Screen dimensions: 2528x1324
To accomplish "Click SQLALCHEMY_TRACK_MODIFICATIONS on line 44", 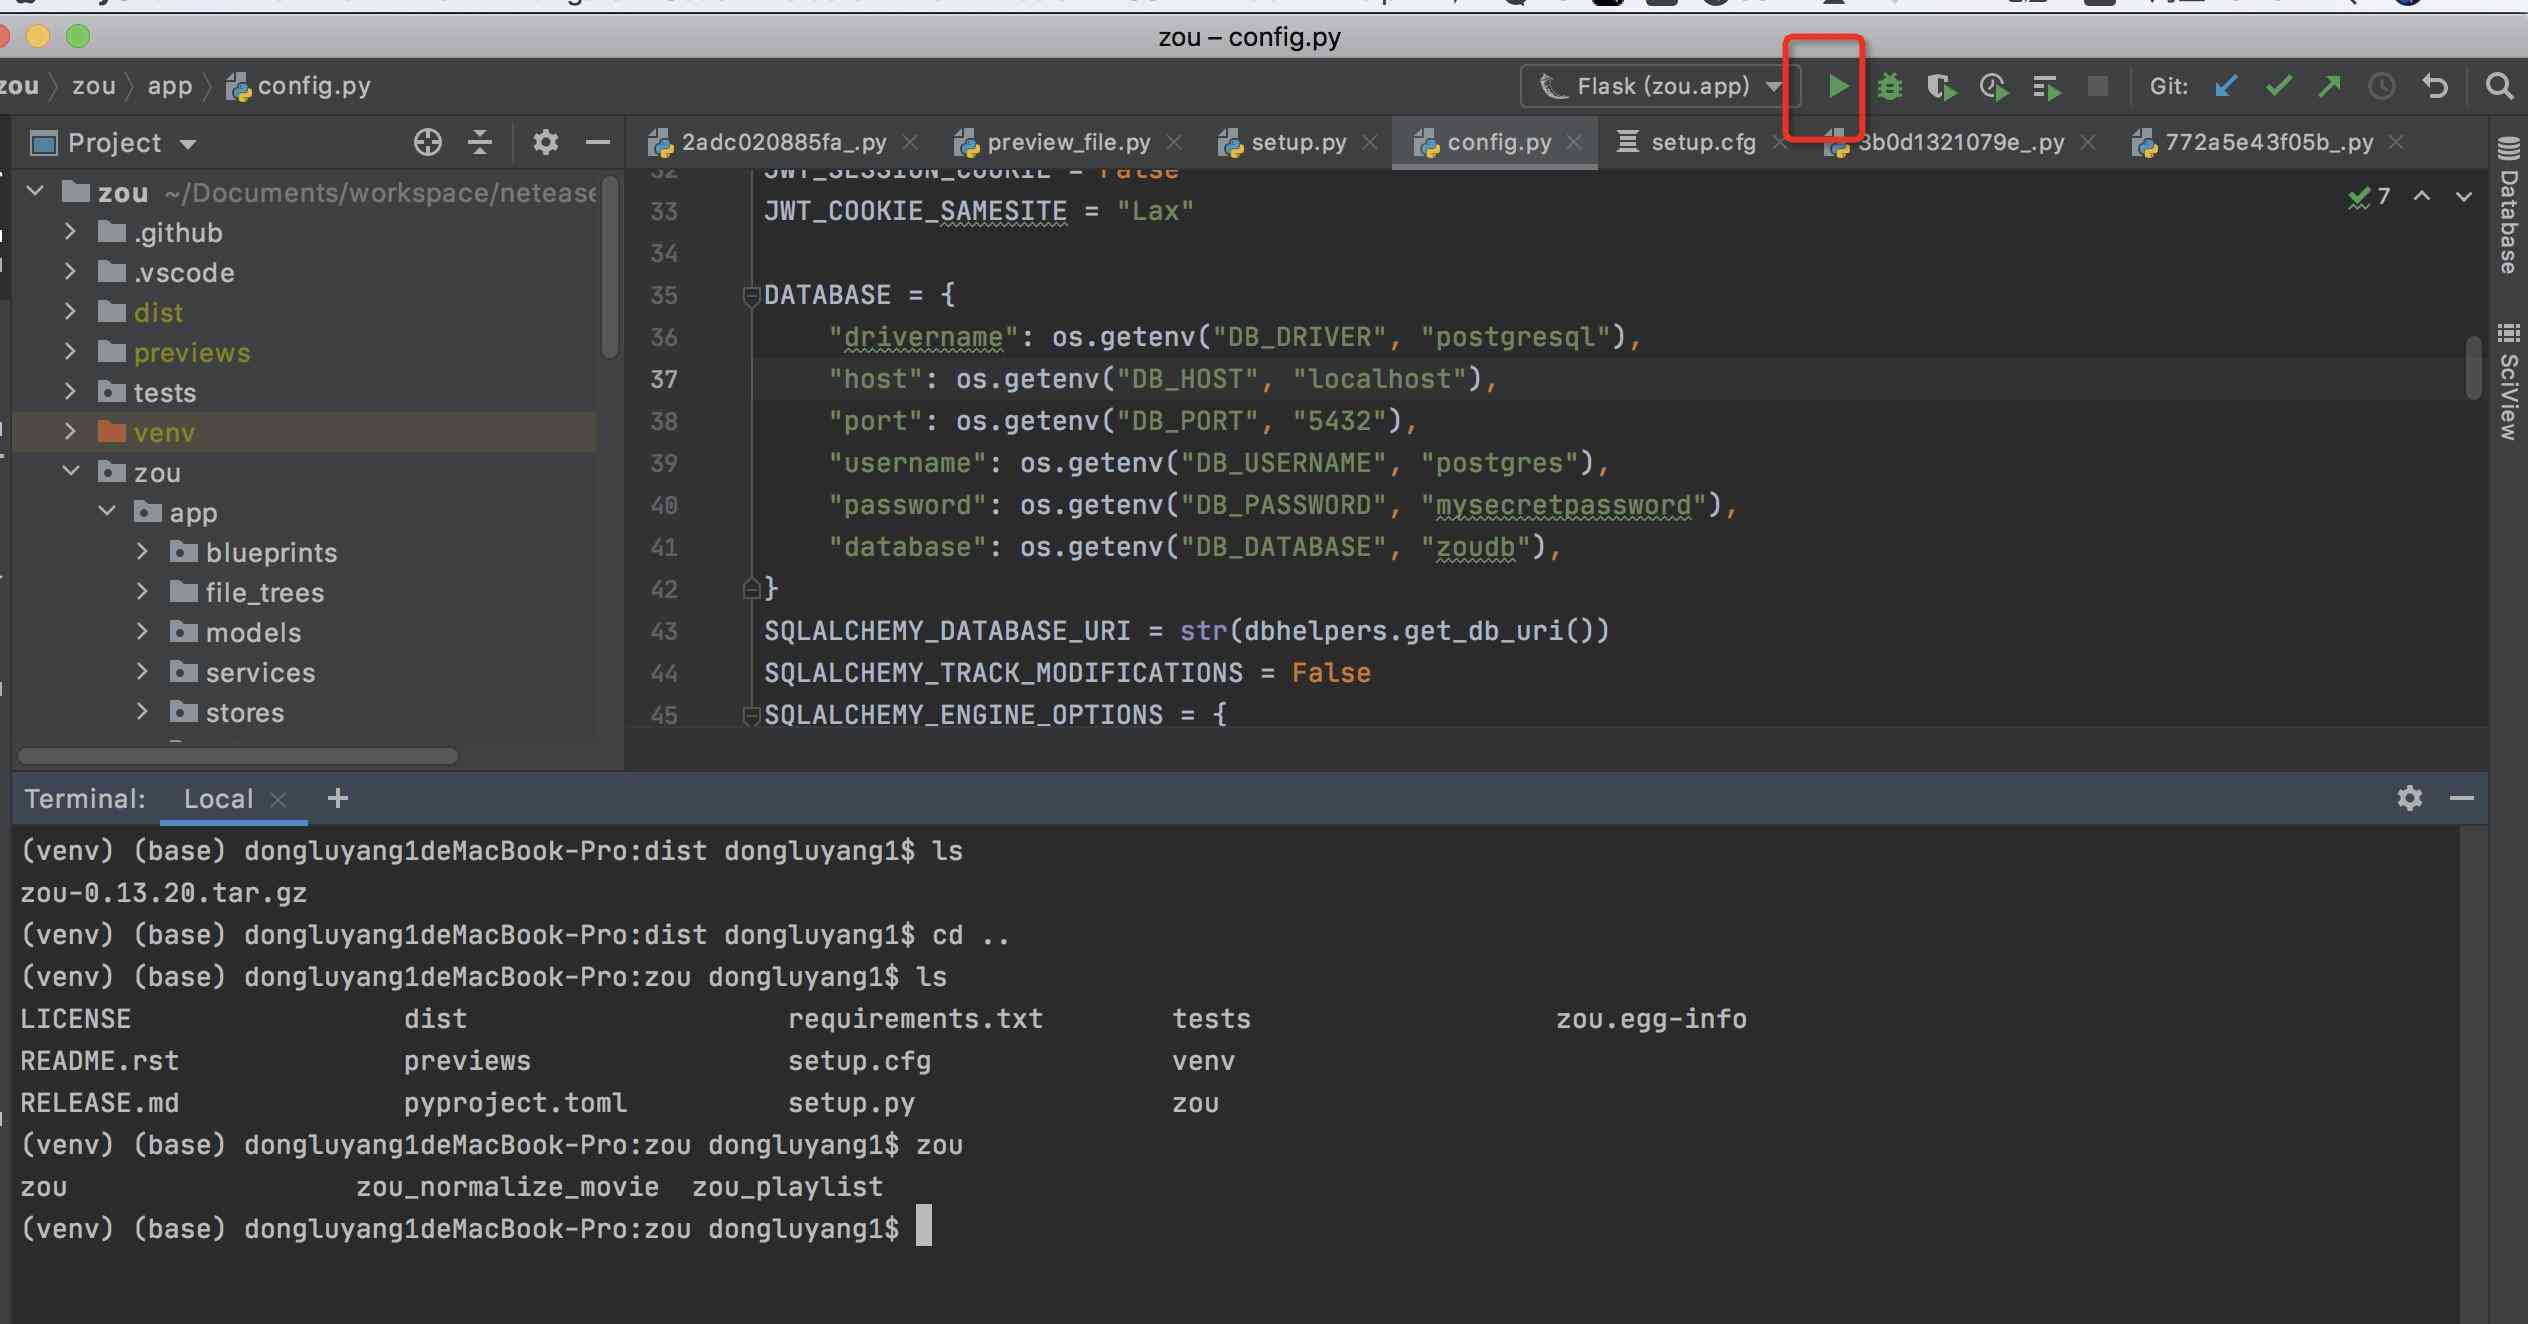I will (1004, 673).
